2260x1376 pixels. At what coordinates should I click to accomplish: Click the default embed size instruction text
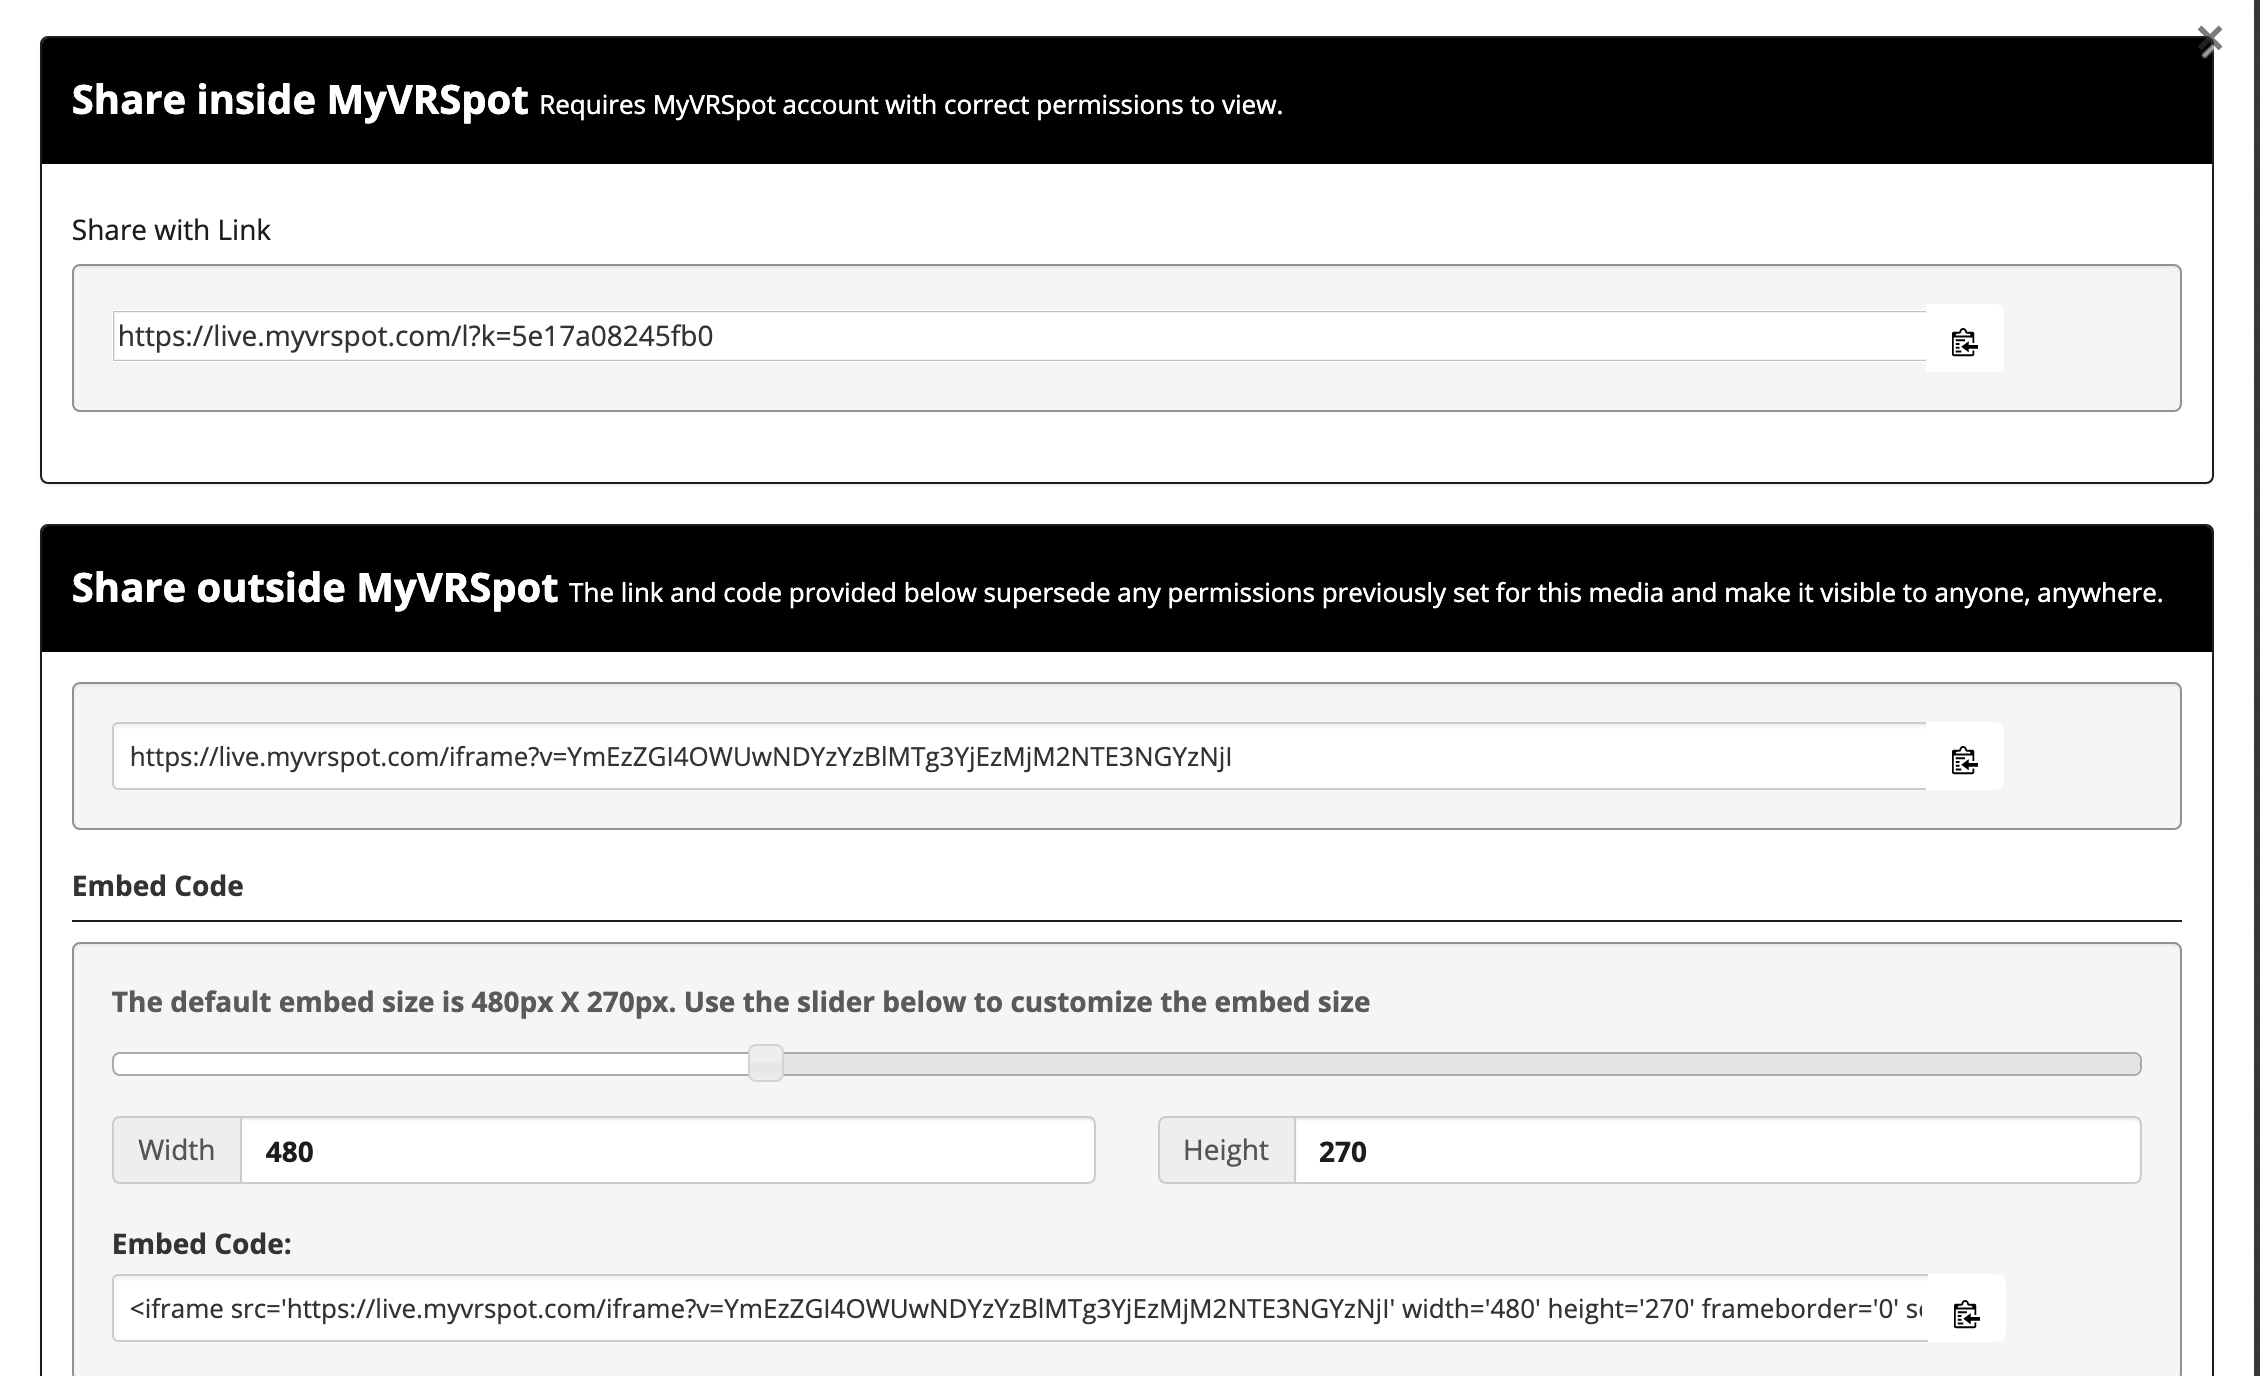point(741,1002)
